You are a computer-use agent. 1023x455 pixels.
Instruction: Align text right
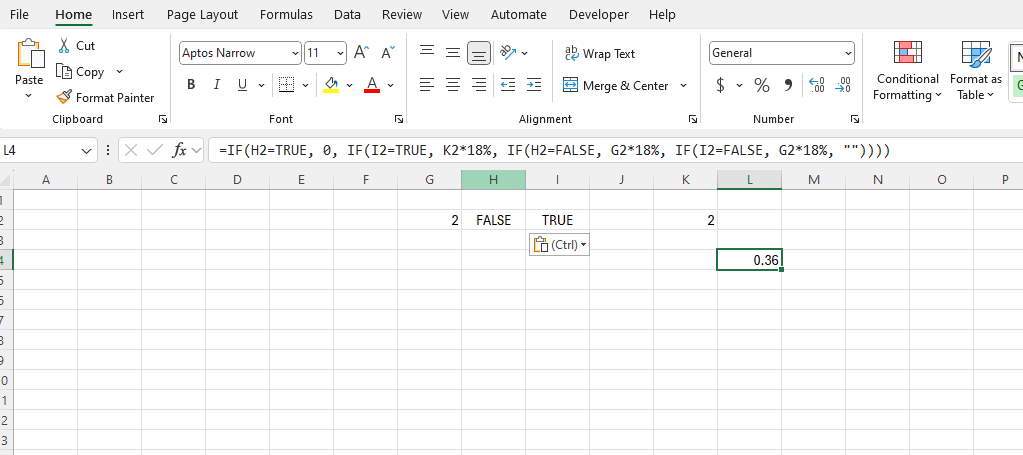coord(479,85)
